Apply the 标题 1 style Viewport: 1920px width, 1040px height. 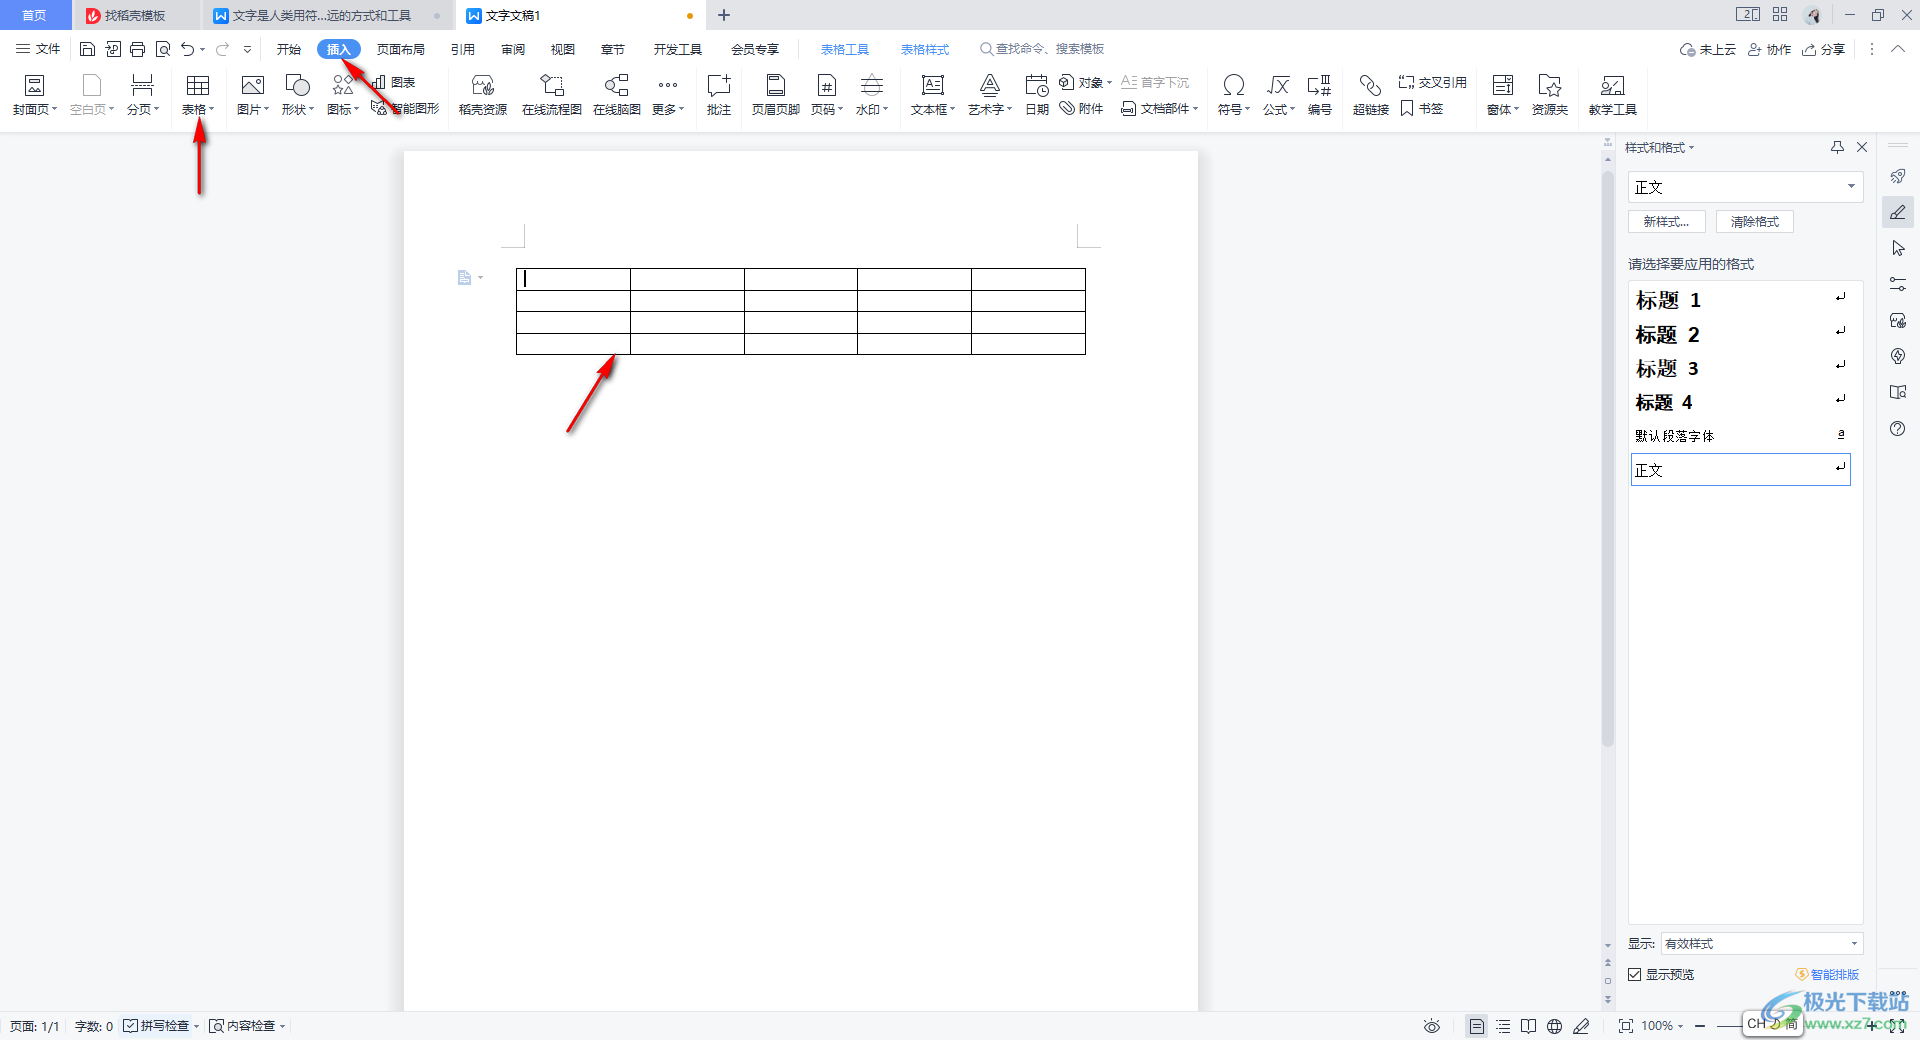[1741, 300]
